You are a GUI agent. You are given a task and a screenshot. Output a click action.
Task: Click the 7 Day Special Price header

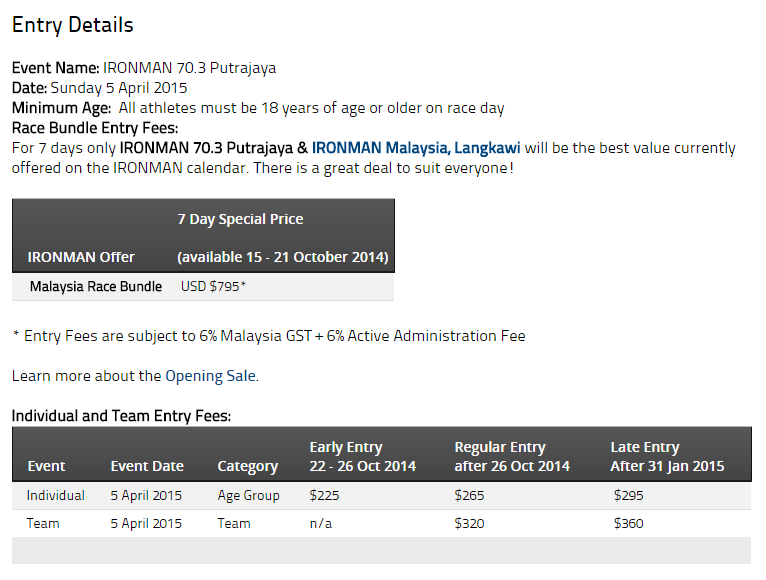tap(240, 219)
